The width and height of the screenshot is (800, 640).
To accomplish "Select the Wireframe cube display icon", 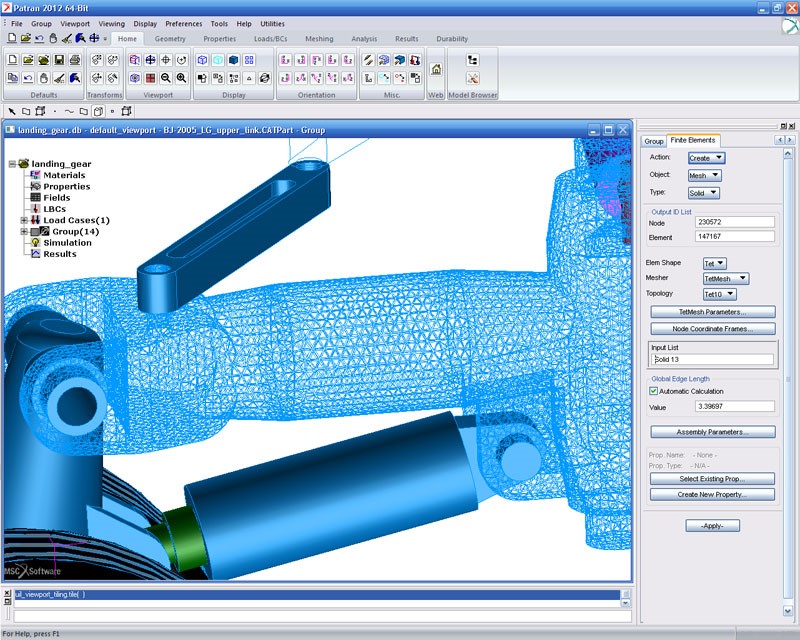I will [203, 60].
